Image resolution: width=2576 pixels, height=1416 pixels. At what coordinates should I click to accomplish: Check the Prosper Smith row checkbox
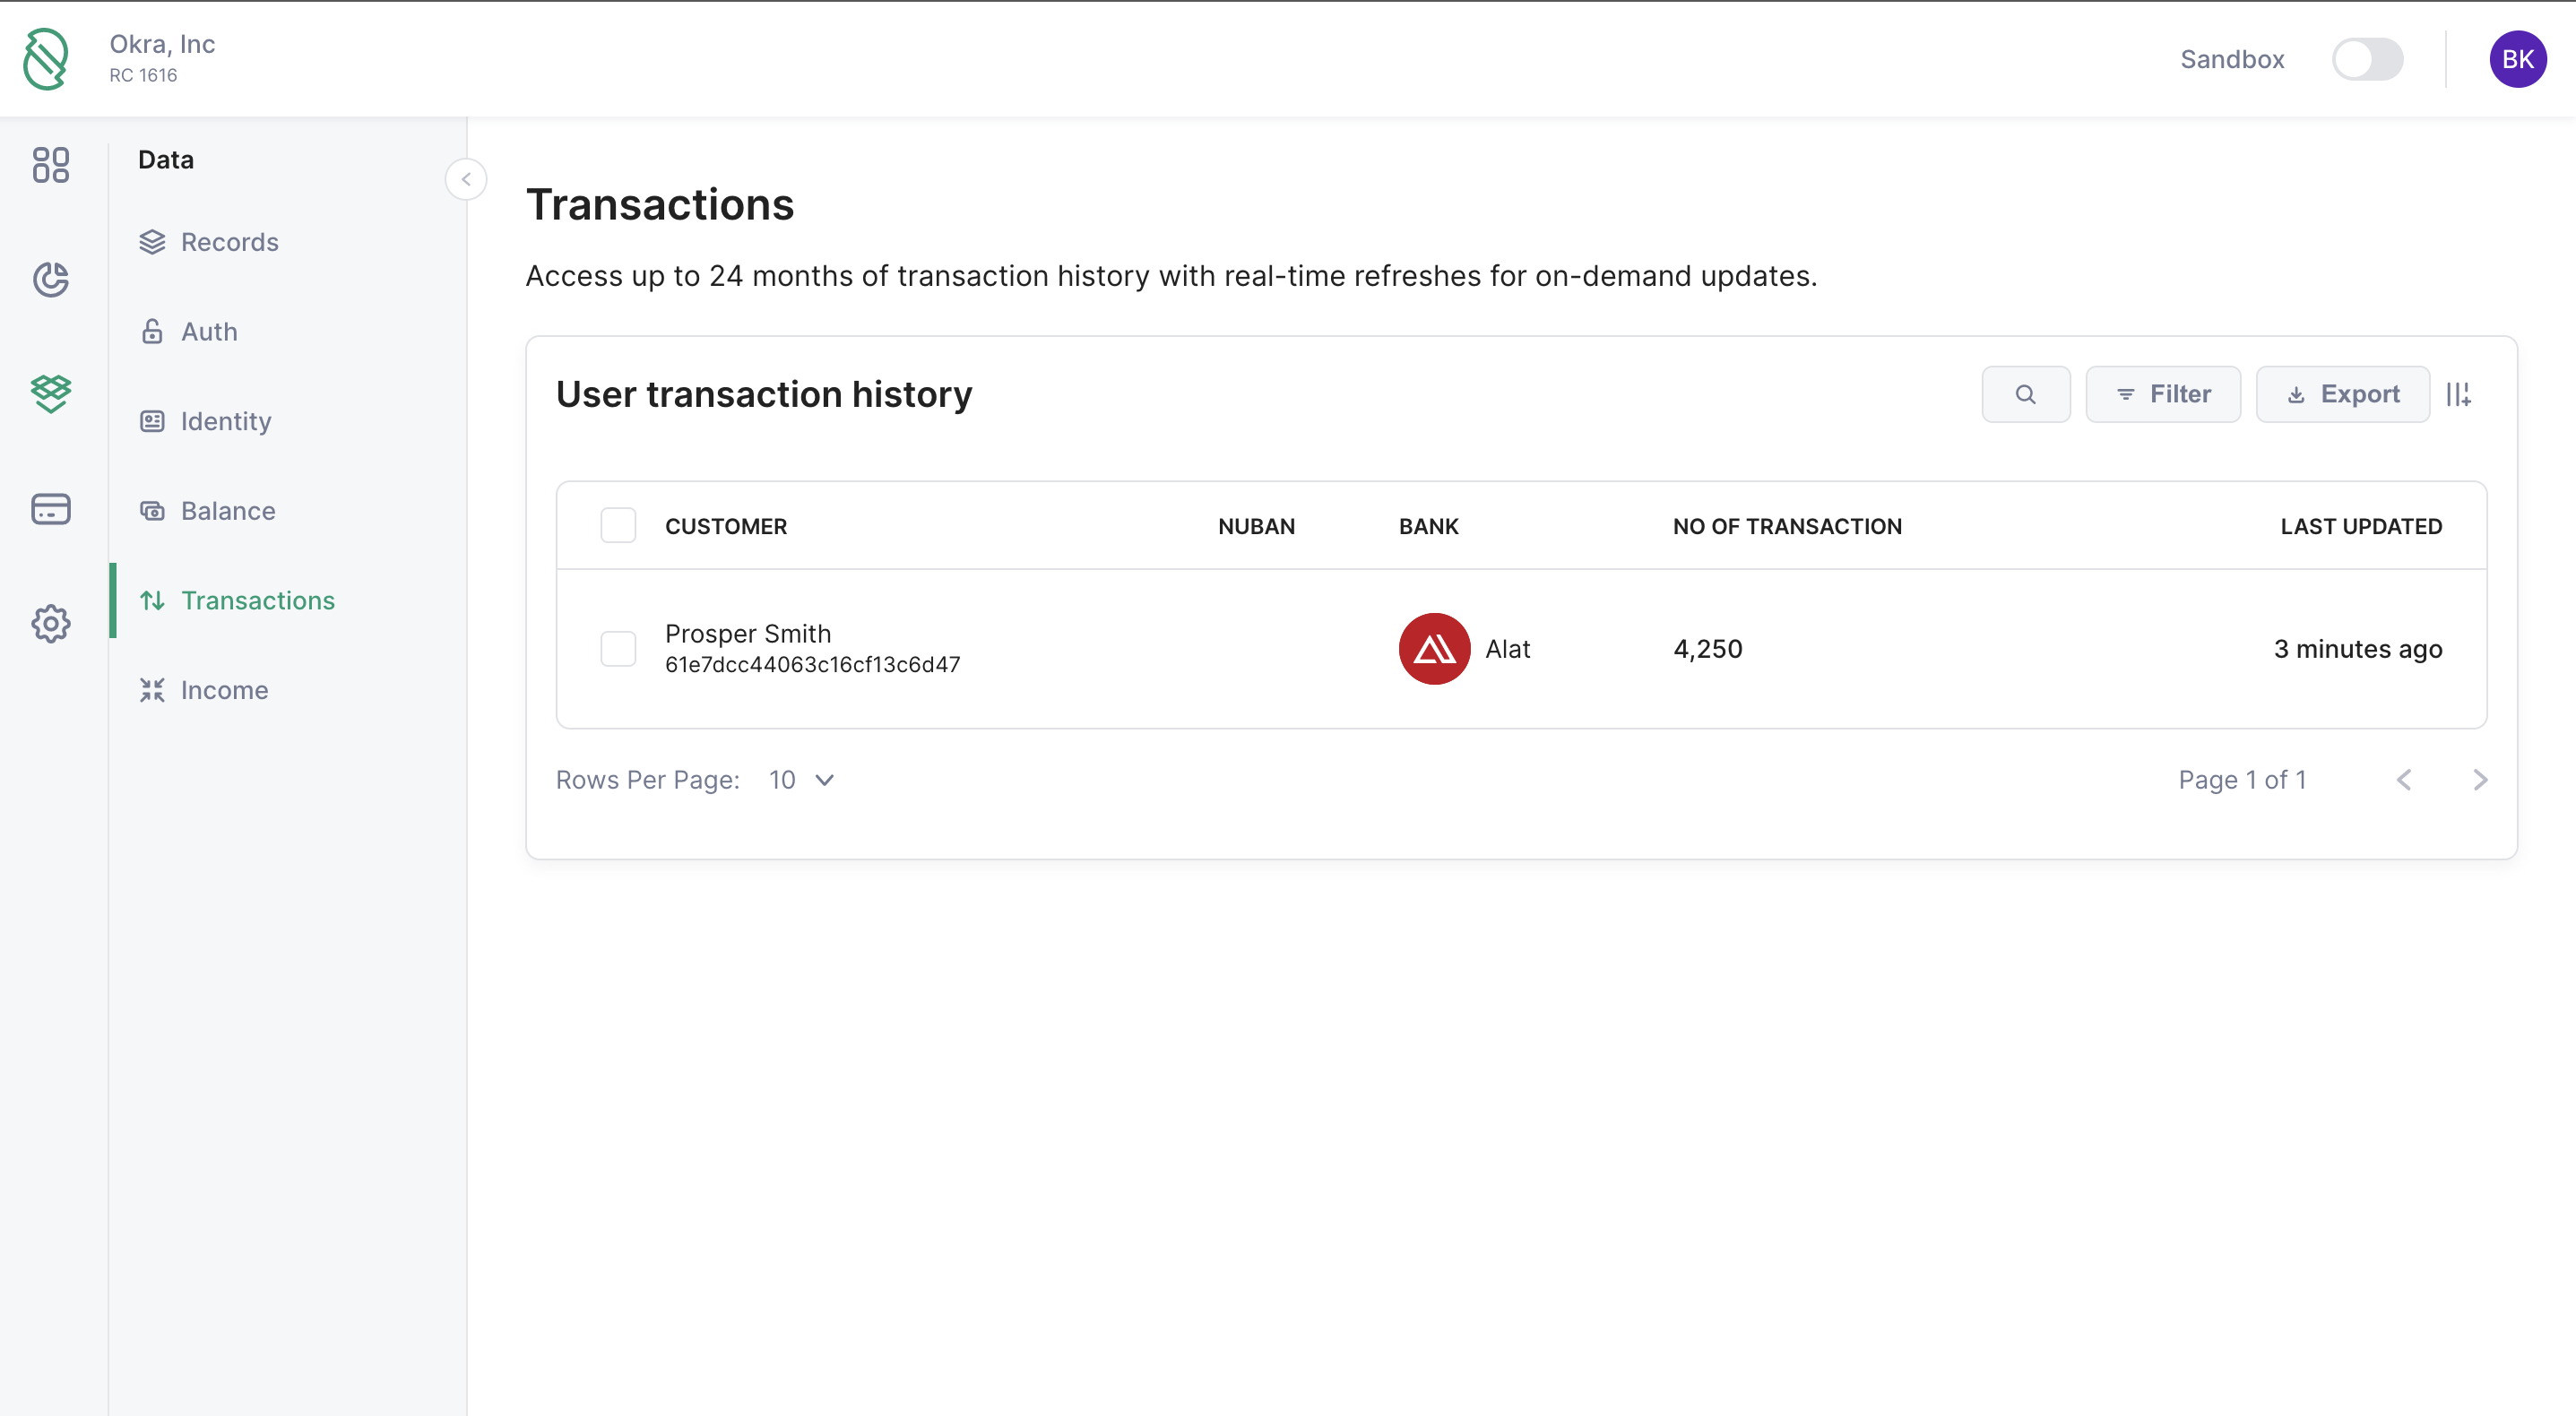(618, 649)
